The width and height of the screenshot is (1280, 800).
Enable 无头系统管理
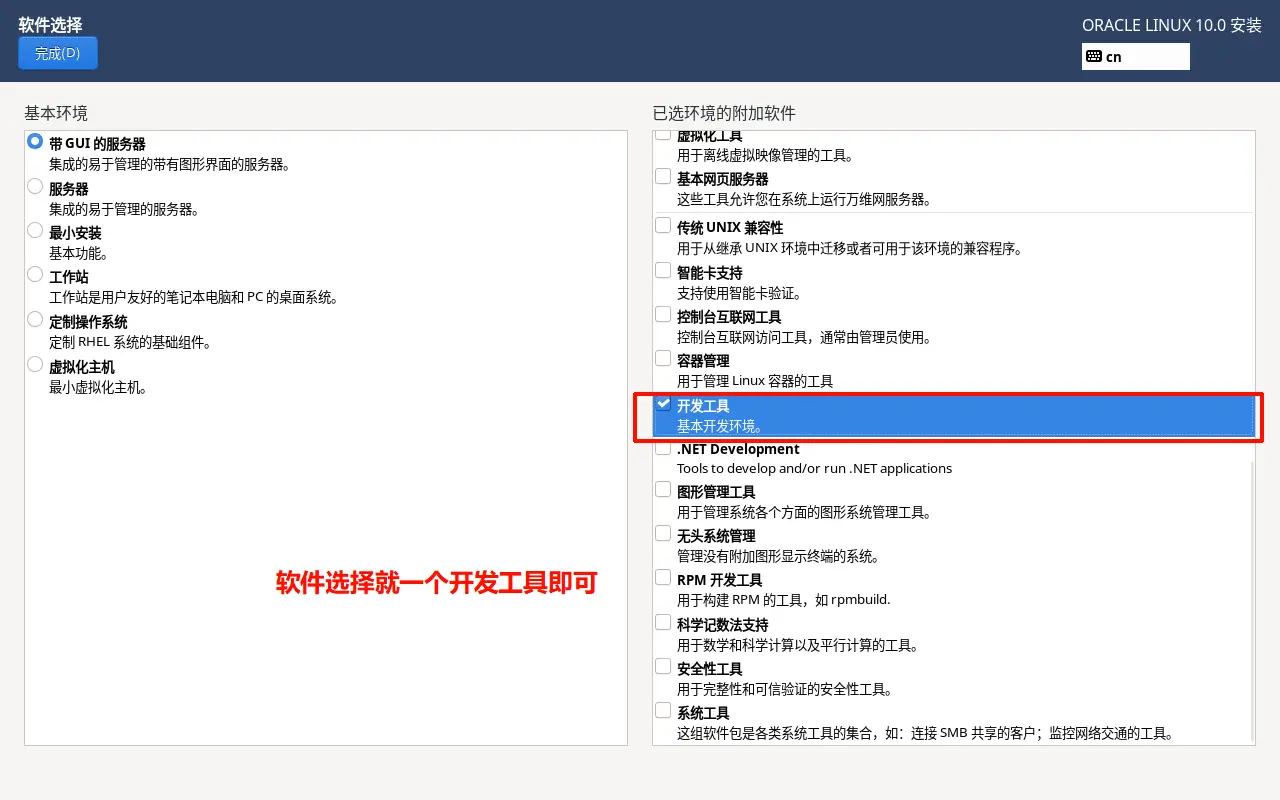(x=663, y=533)
